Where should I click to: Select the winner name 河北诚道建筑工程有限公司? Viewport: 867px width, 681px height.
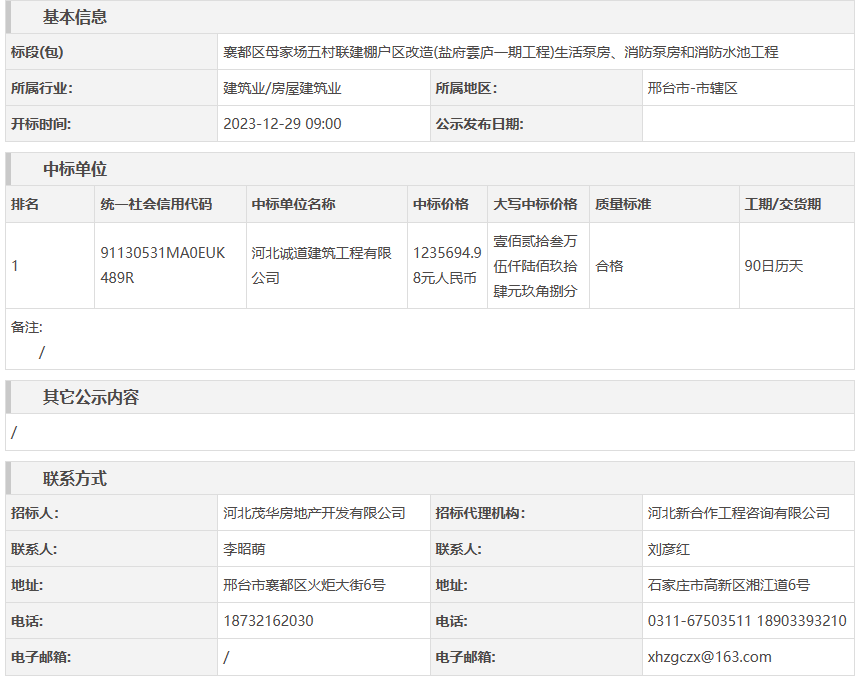[x=321, y=265]
